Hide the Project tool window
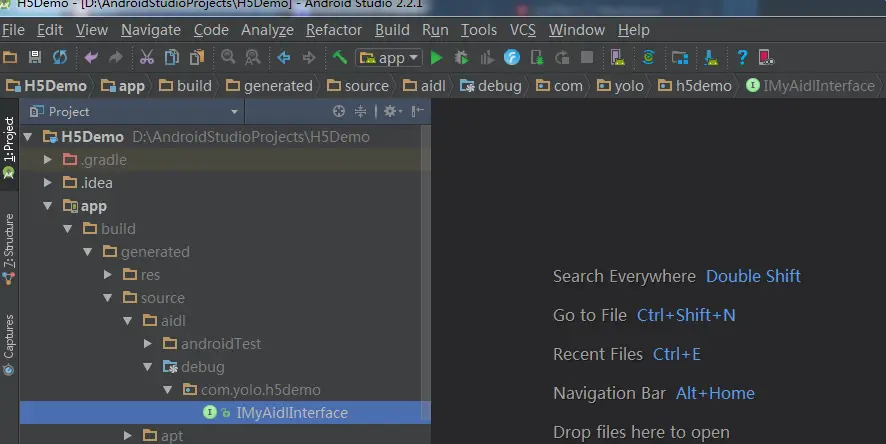 pyautogui.click(x=418, y=111)
